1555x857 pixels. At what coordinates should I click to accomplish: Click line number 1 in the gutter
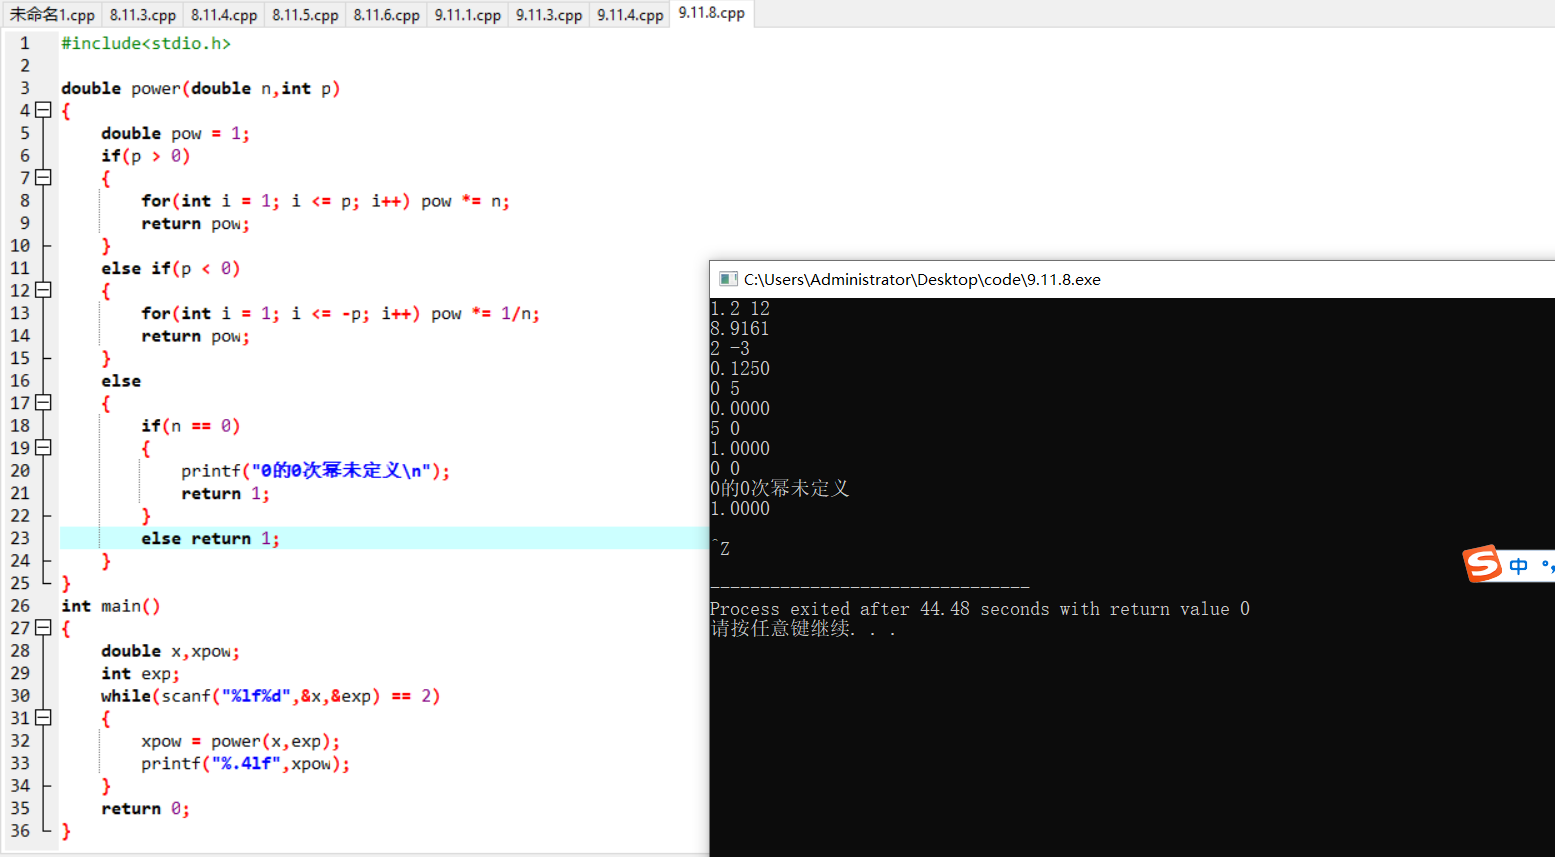point(25,43)
